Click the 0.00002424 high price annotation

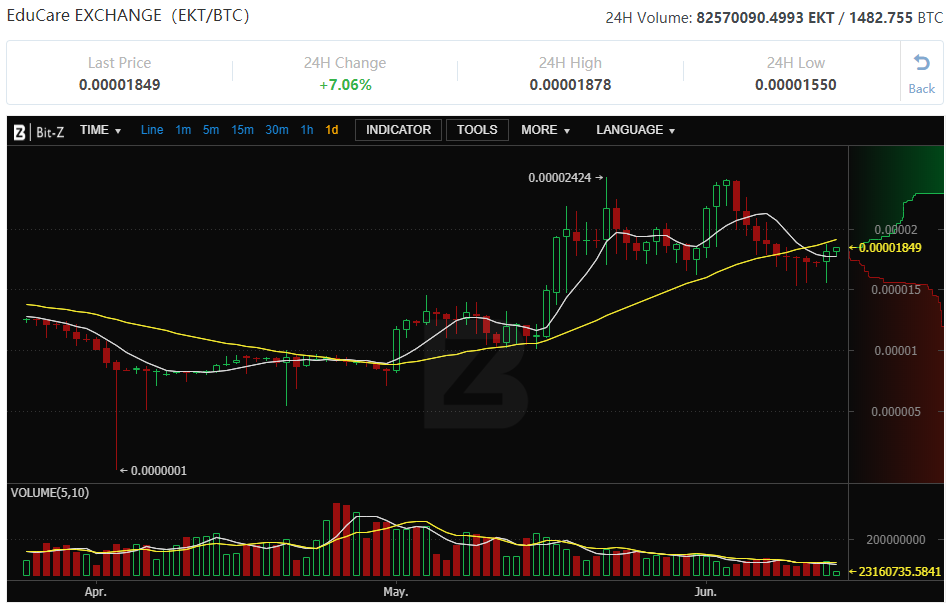pos(560,178)
